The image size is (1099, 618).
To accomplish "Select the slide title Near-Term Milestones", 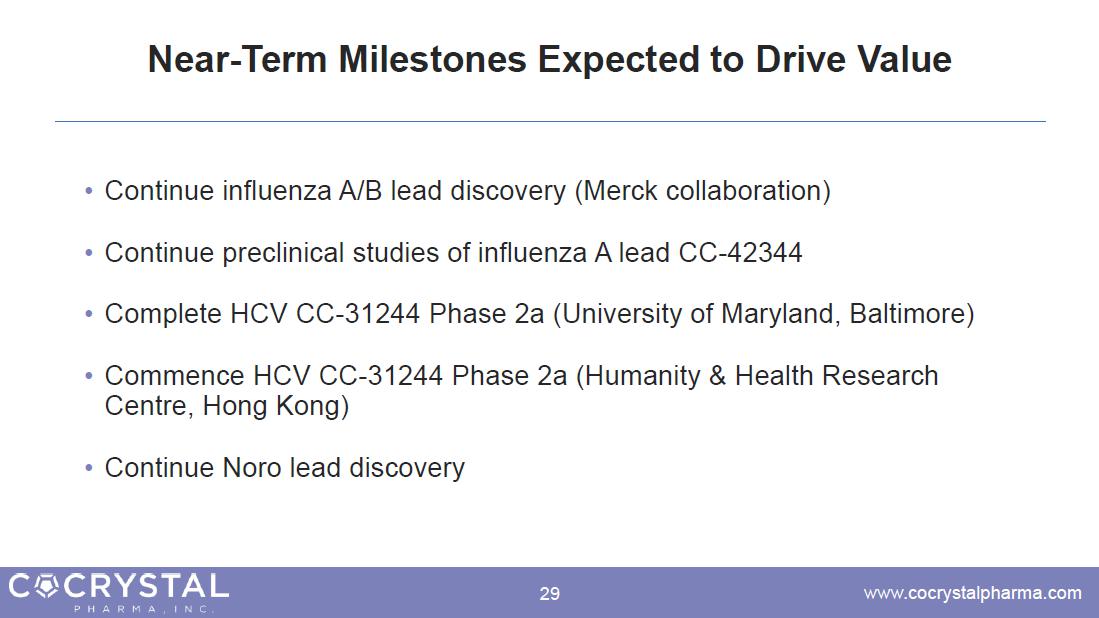I will (x=550, y=59).
